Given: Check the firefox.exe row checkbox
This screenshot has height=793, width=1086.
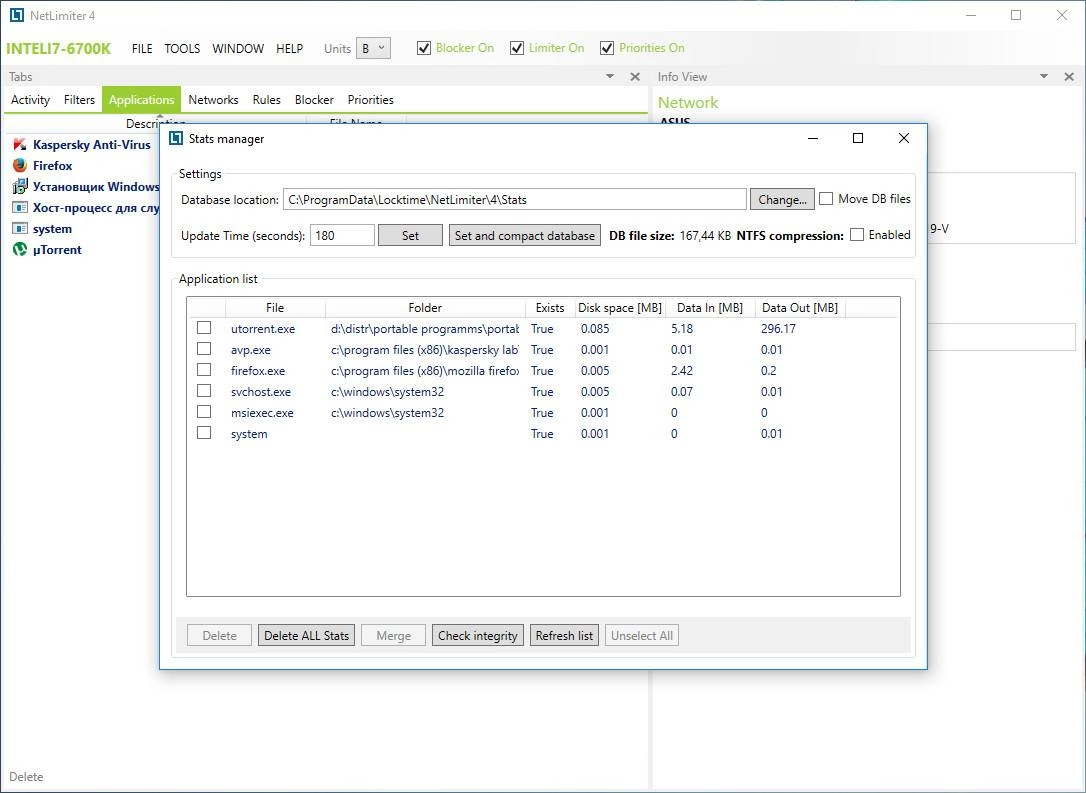Looking at the screenshot, I should [x=204, y=370].
